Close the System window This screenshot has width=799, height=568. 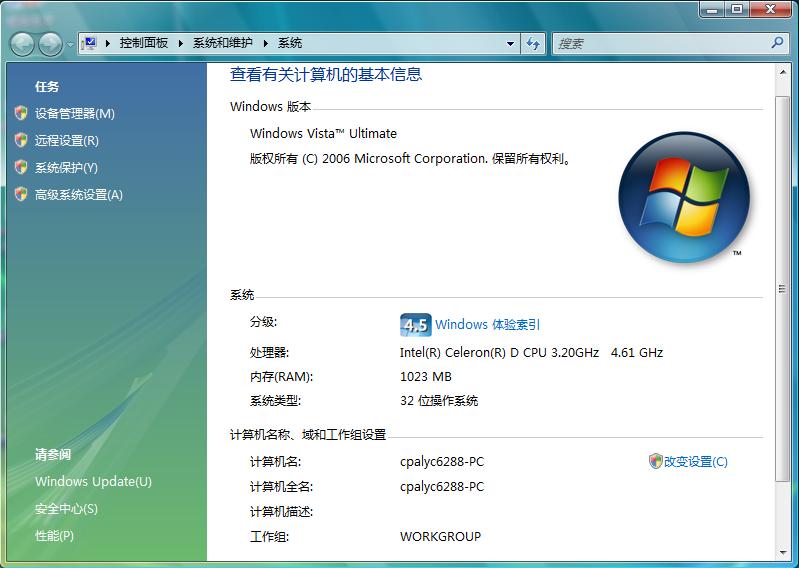pos(770,9)
